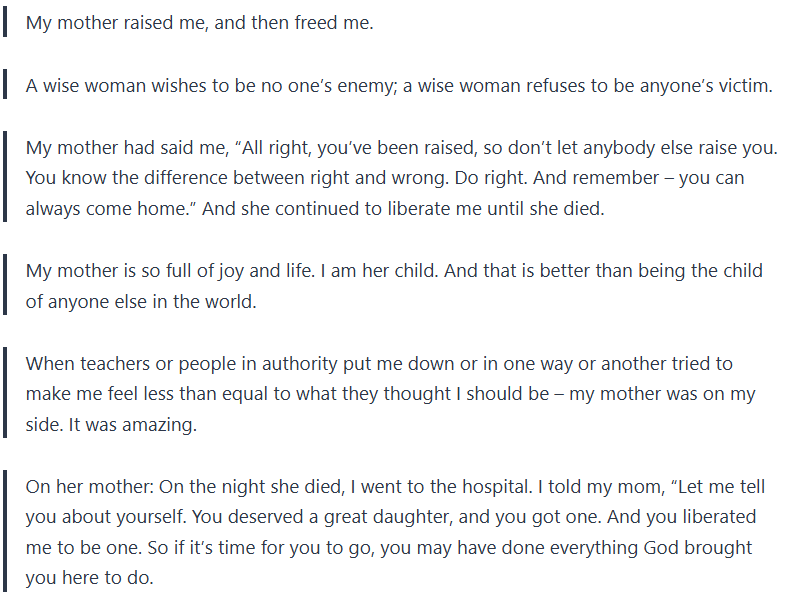The width and height of the screenshot is (807, 595).
Task: Click the line starting "My mother had said me"
Action: [x=401, y=148]
